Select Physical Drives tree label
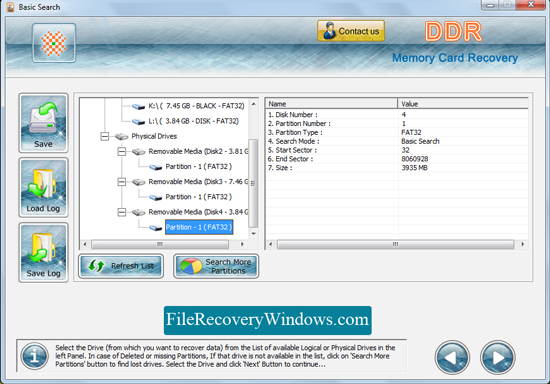 coord(154,136)
